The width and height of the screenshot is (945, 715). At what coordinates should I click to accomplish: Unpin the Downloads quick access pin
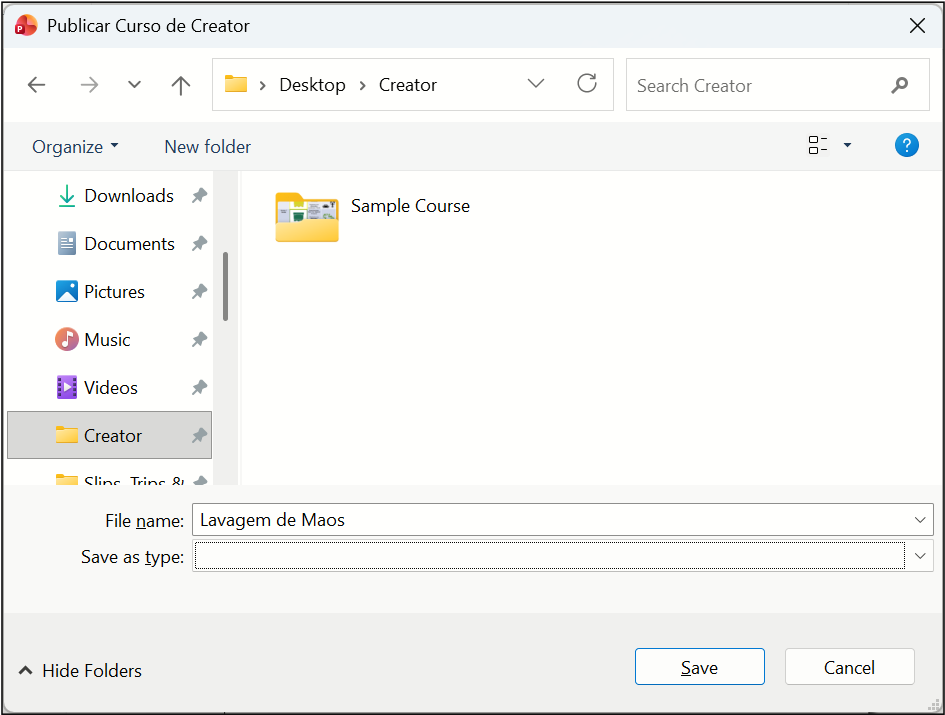tap(199, 196)
